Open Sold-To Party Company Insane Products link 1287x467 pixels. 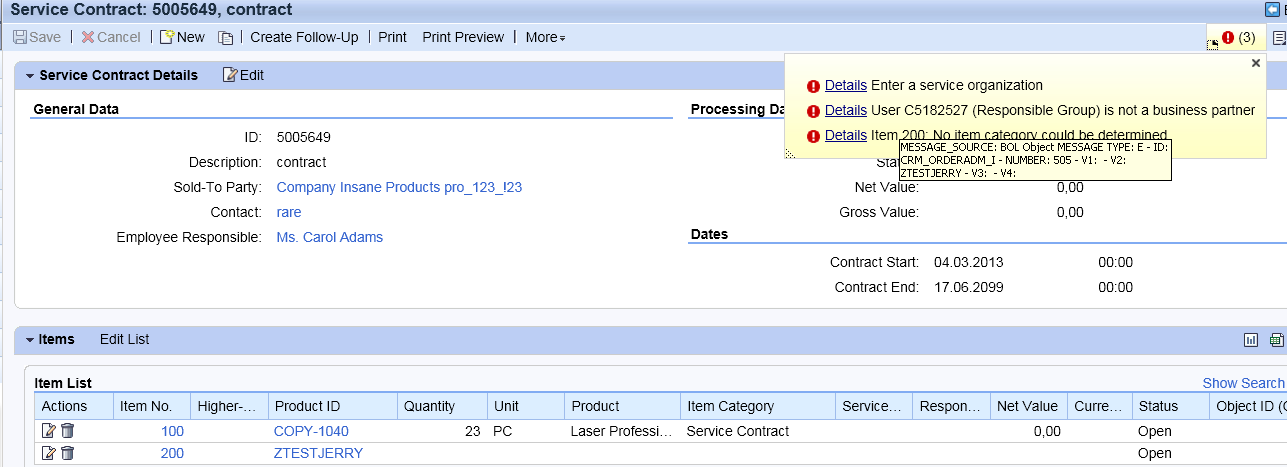(x=399, y=187)
